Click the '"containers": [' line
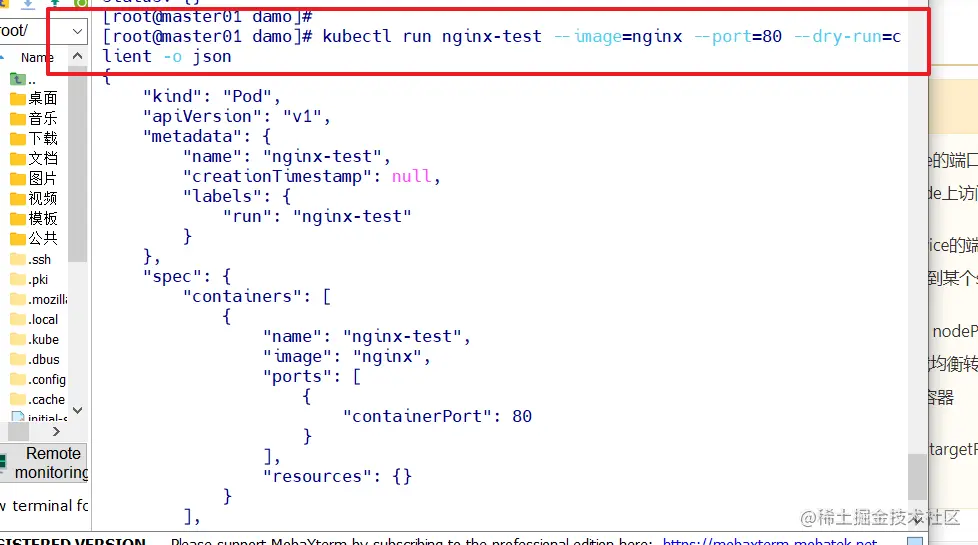 [257, 296]
